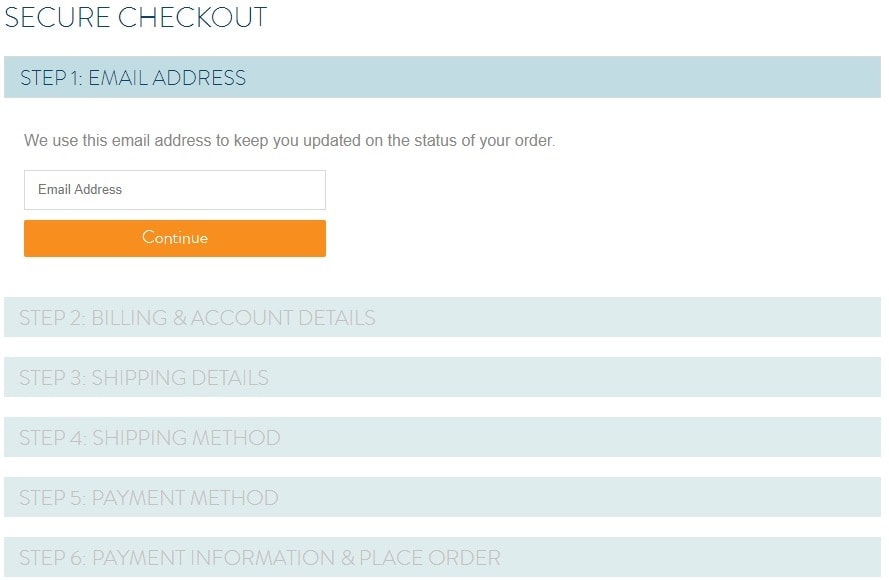The image size is (889, 580).
Task: Collapse the Email Address step header
Action: click(x=133, y=78)
